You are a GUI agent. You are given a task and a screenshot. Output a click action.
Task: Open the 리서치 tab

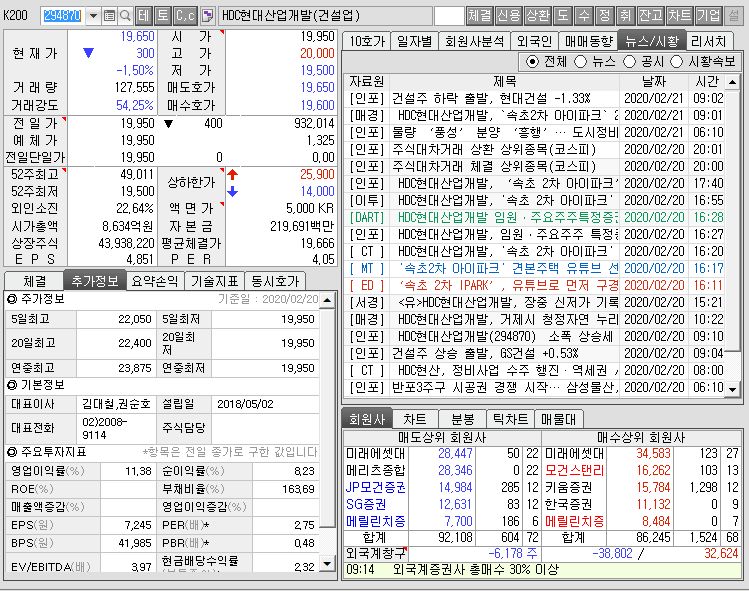709,41
